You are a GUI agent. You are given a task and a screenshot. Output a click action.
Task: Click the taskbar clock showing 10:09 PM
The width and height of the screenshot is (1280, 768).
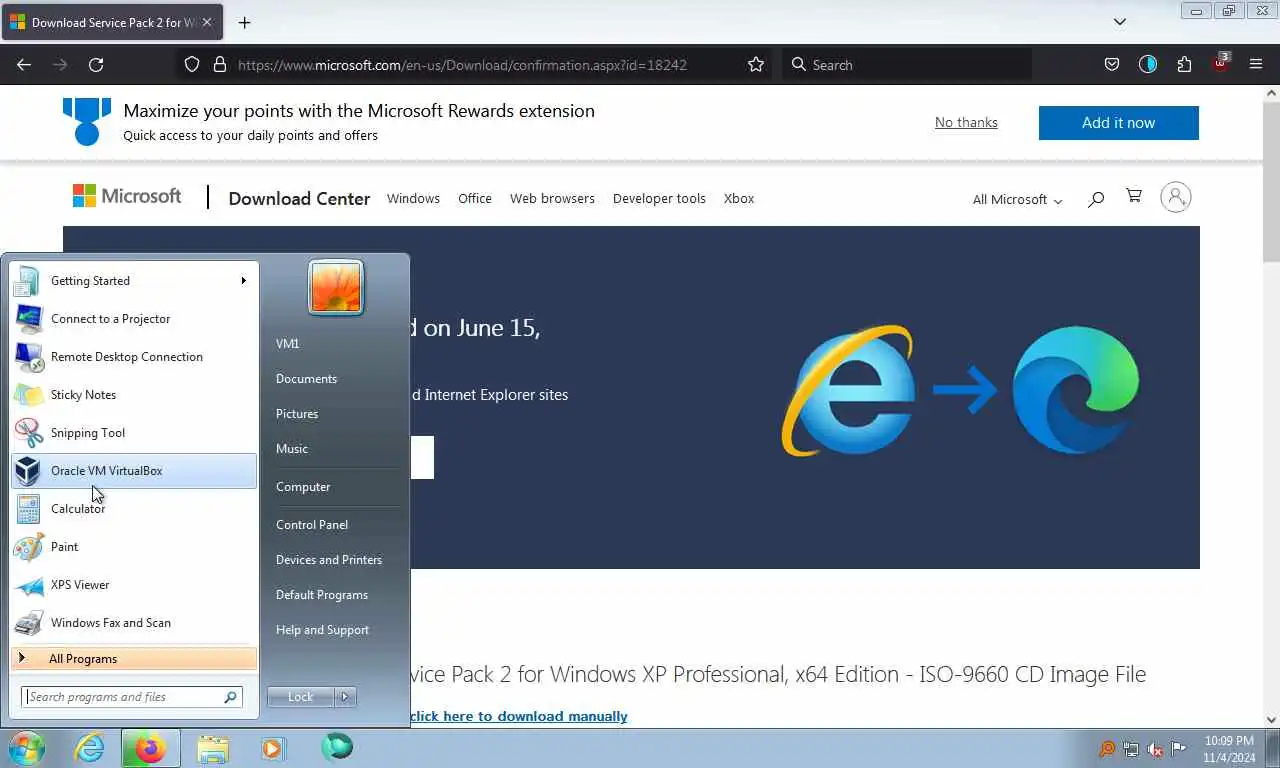[x=1229, y=749]
